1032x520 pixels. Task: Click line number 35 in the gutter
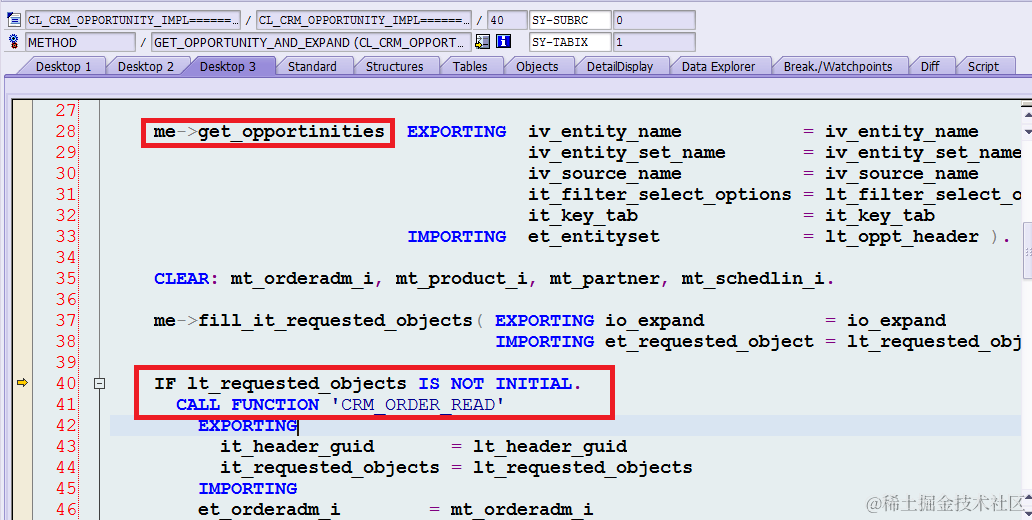tap(65, 278)
